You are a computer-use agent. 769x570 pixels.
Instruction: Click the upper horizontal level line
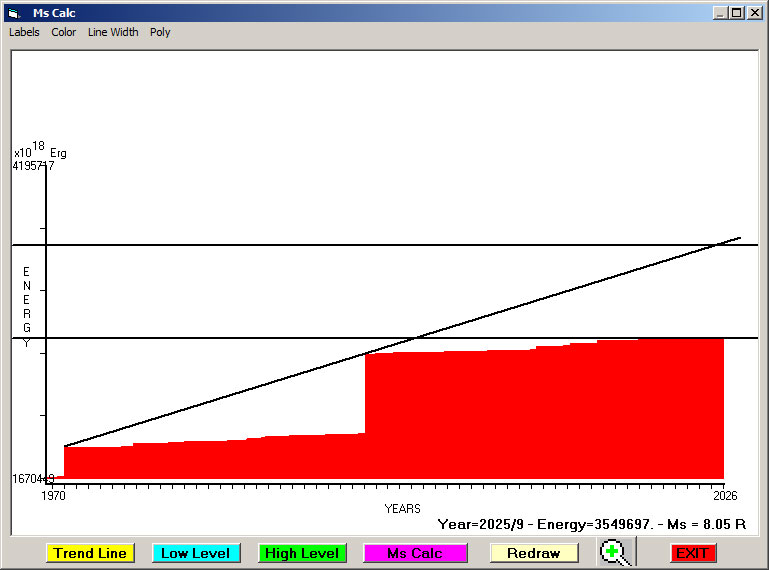300,245
